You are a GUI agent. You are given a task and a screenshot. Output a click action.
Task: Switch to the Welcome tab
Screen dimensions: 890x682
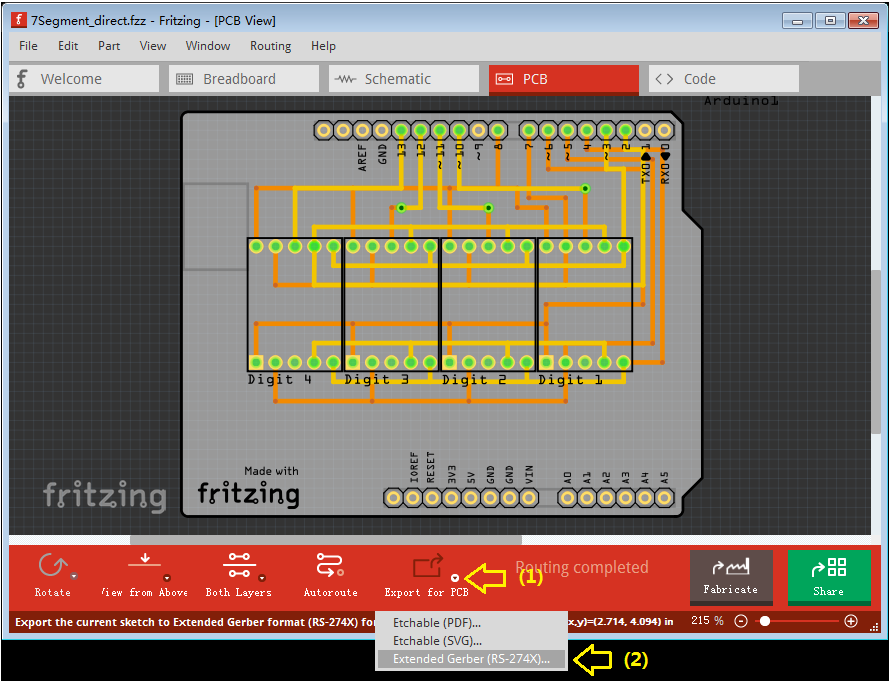pyautogui.click(x=84, y=79)
